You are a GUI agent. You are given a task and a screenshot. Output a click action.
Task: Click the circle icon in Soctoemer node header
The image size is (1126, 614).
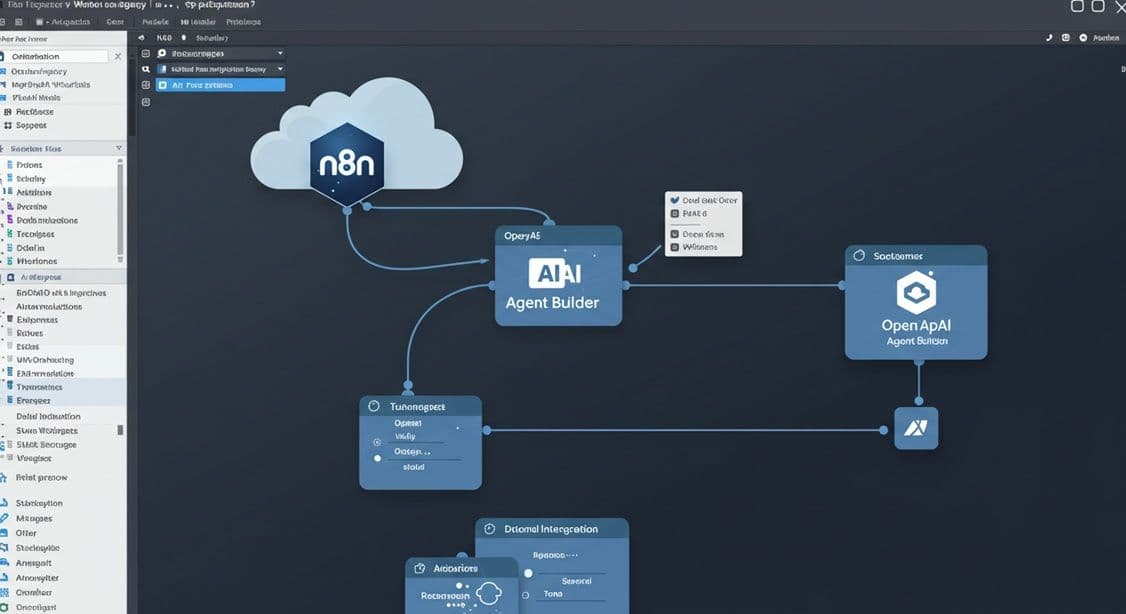[x=858, y=256]
